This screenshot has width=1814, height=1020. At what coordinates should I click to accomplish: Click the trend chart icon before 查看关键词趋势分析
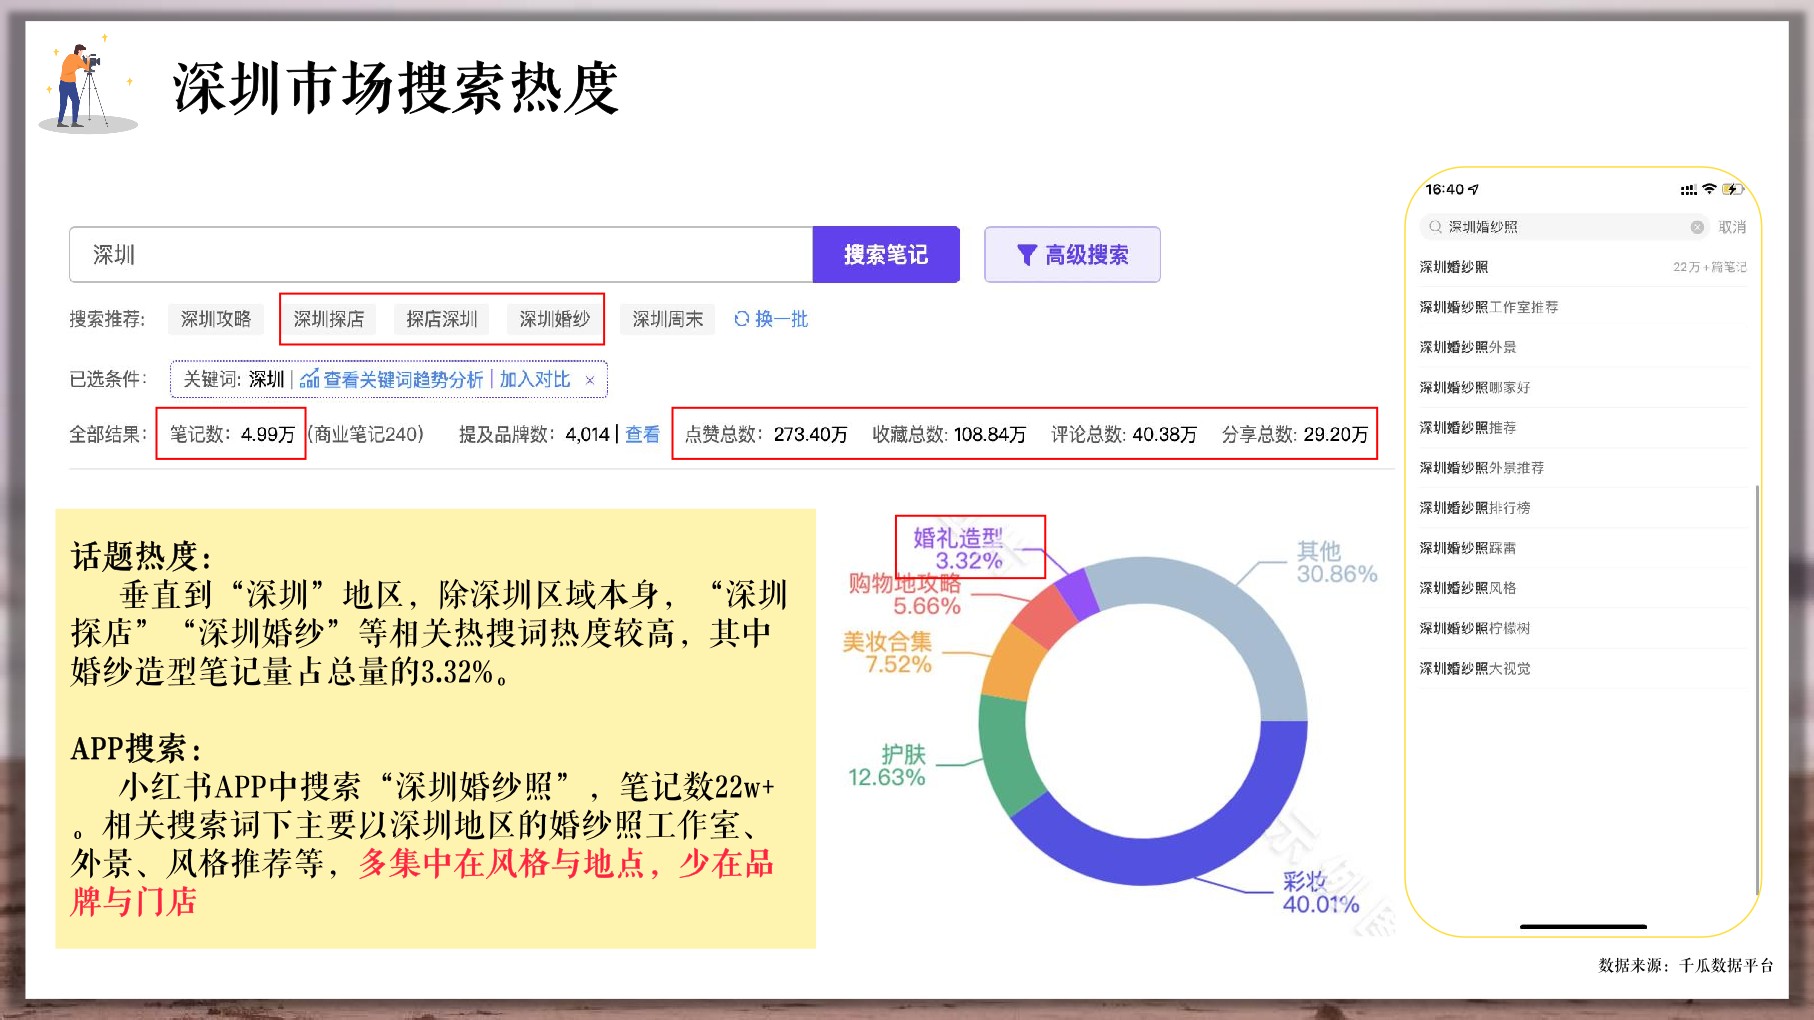[310, 380]
